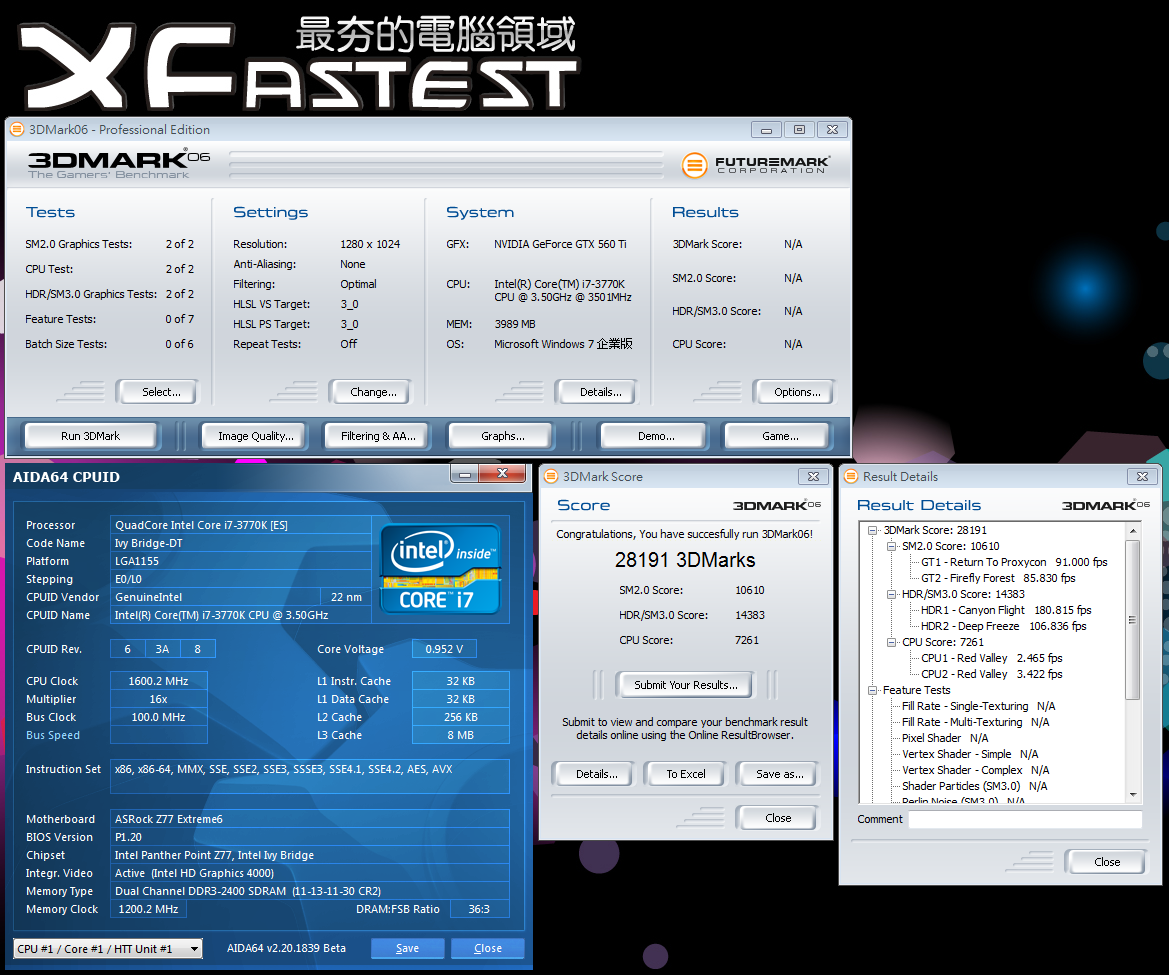
Task: Open Image Quality settings
Action: click(255, 436)
